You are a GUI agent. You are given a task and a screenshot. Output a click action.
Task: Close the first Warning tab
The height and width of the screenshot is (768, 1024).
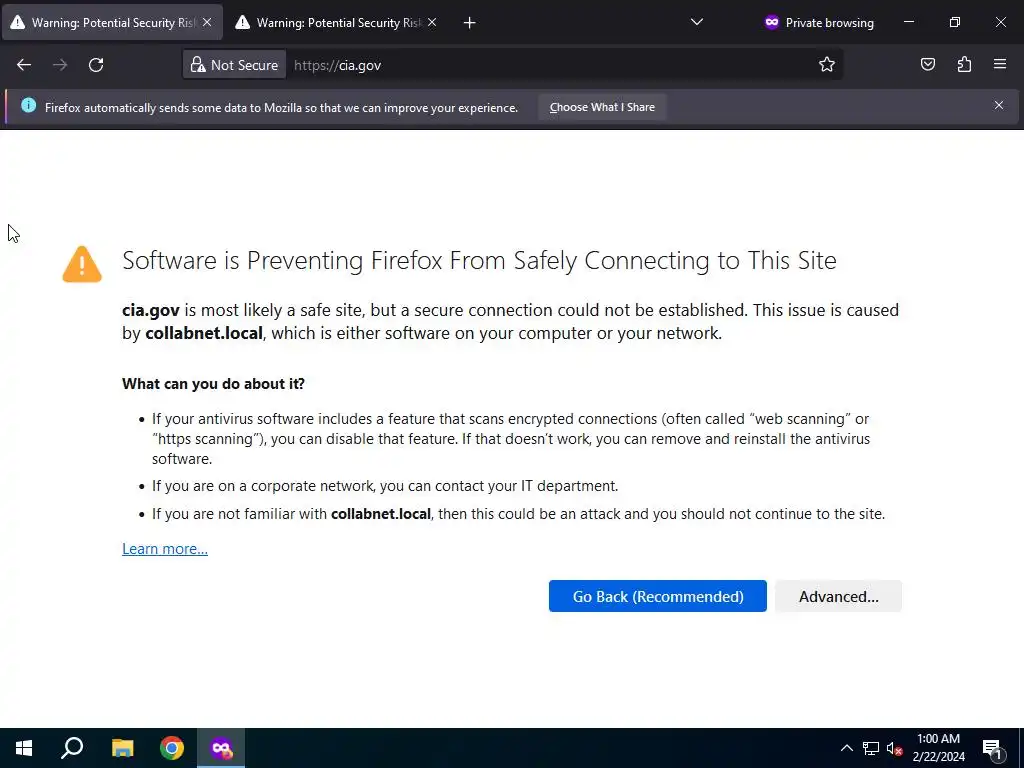pos(207,22)
